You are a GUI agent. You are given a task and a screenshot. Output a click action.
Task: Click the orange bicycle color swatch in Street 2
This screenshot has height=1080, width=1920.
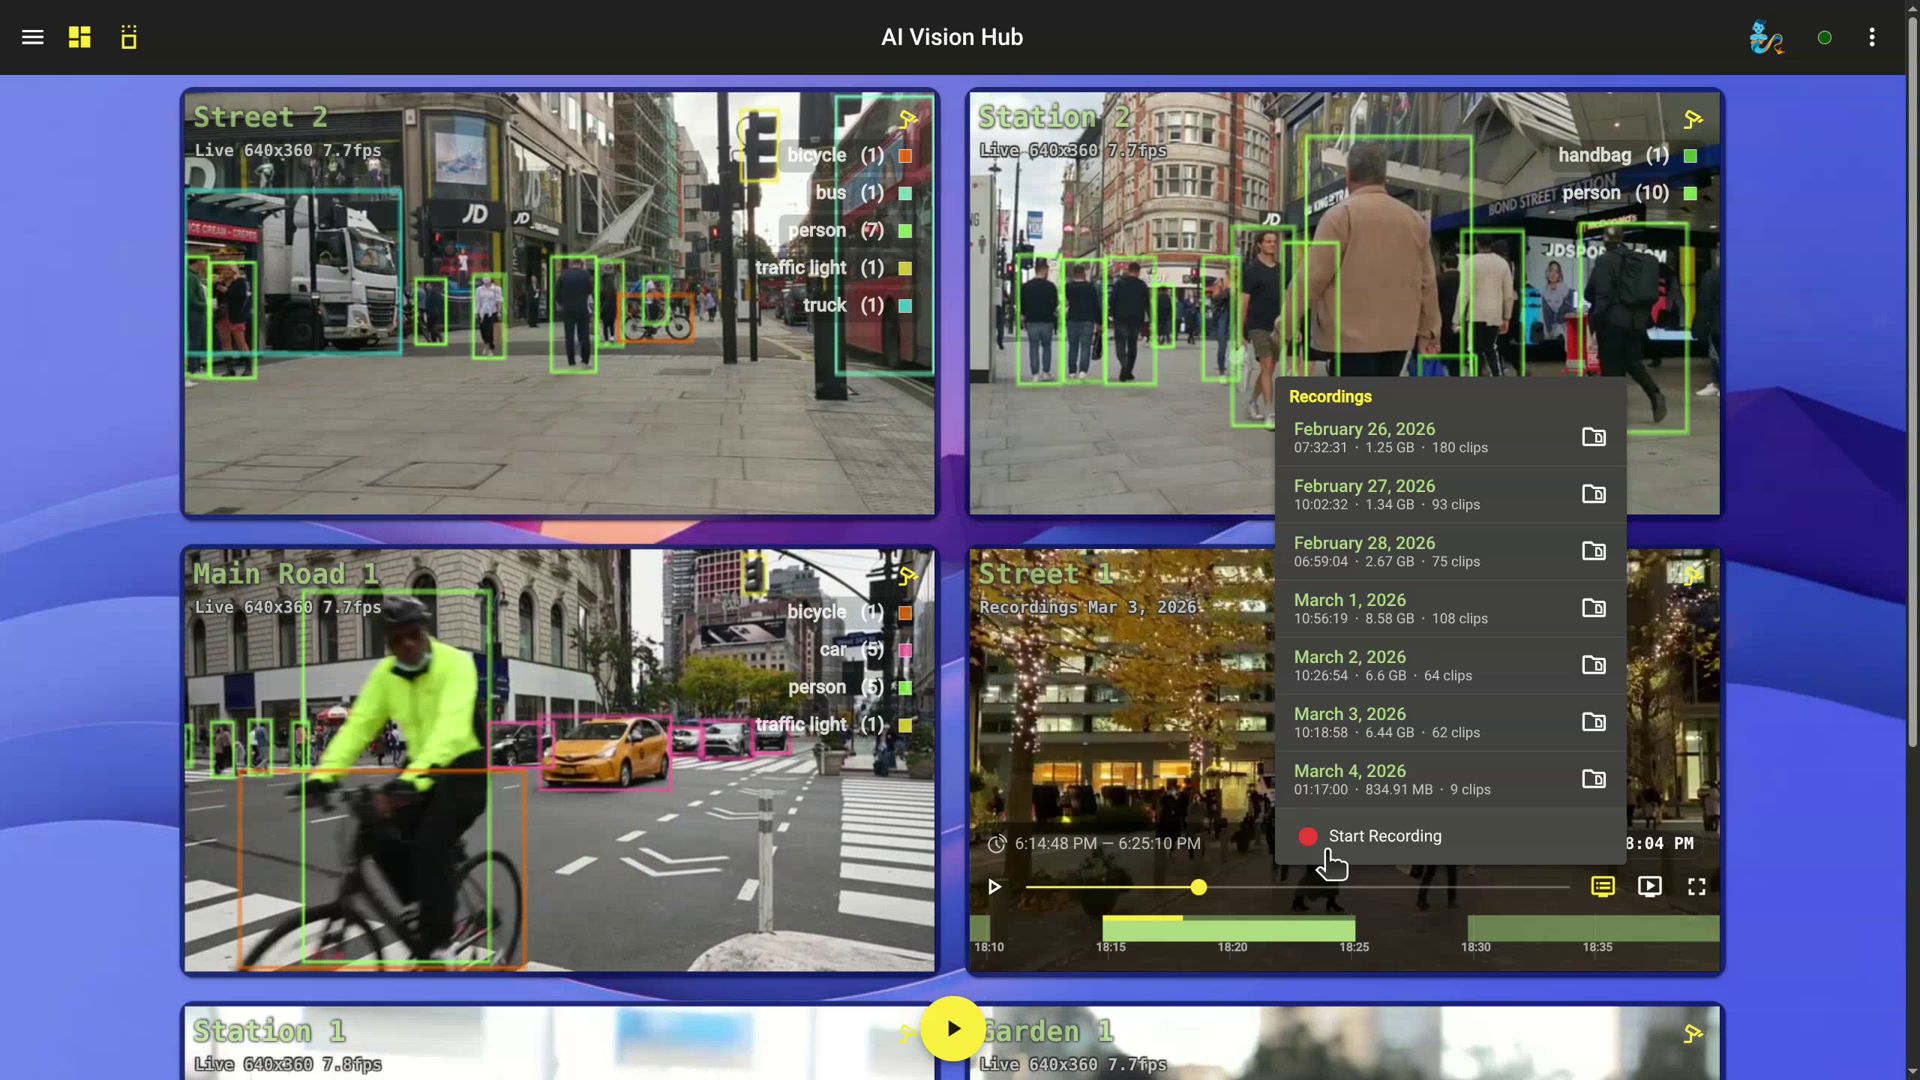click(x=905, y=156)
